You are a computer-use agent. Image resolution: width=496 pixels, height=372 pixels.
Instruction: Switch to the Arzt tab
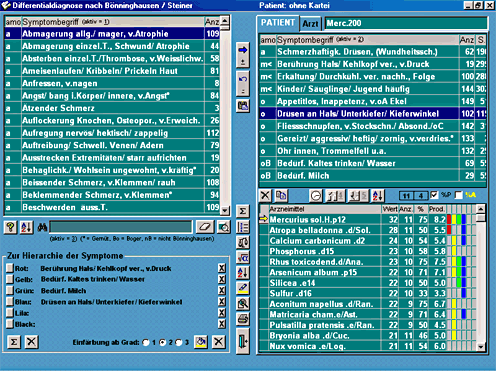310,24
